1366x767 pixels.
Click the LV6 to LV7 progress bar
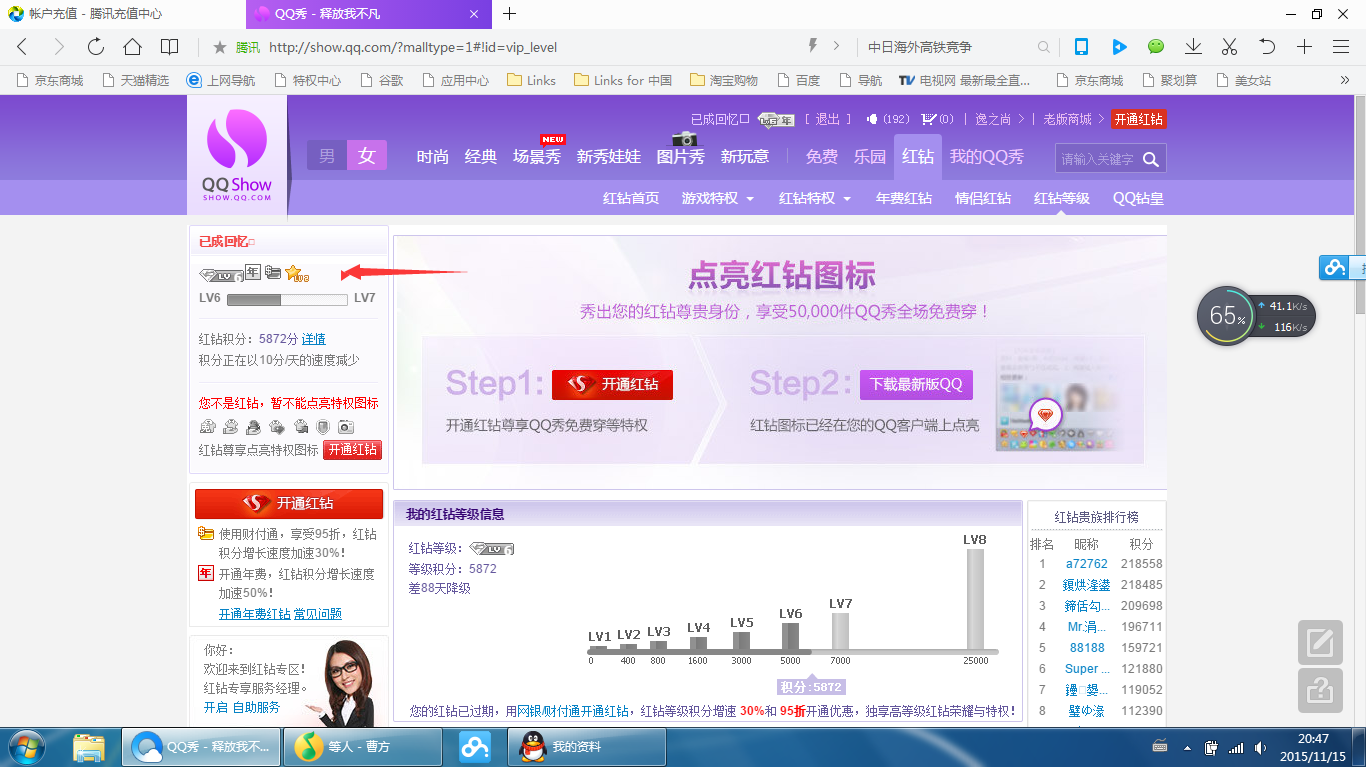[287, 299]
